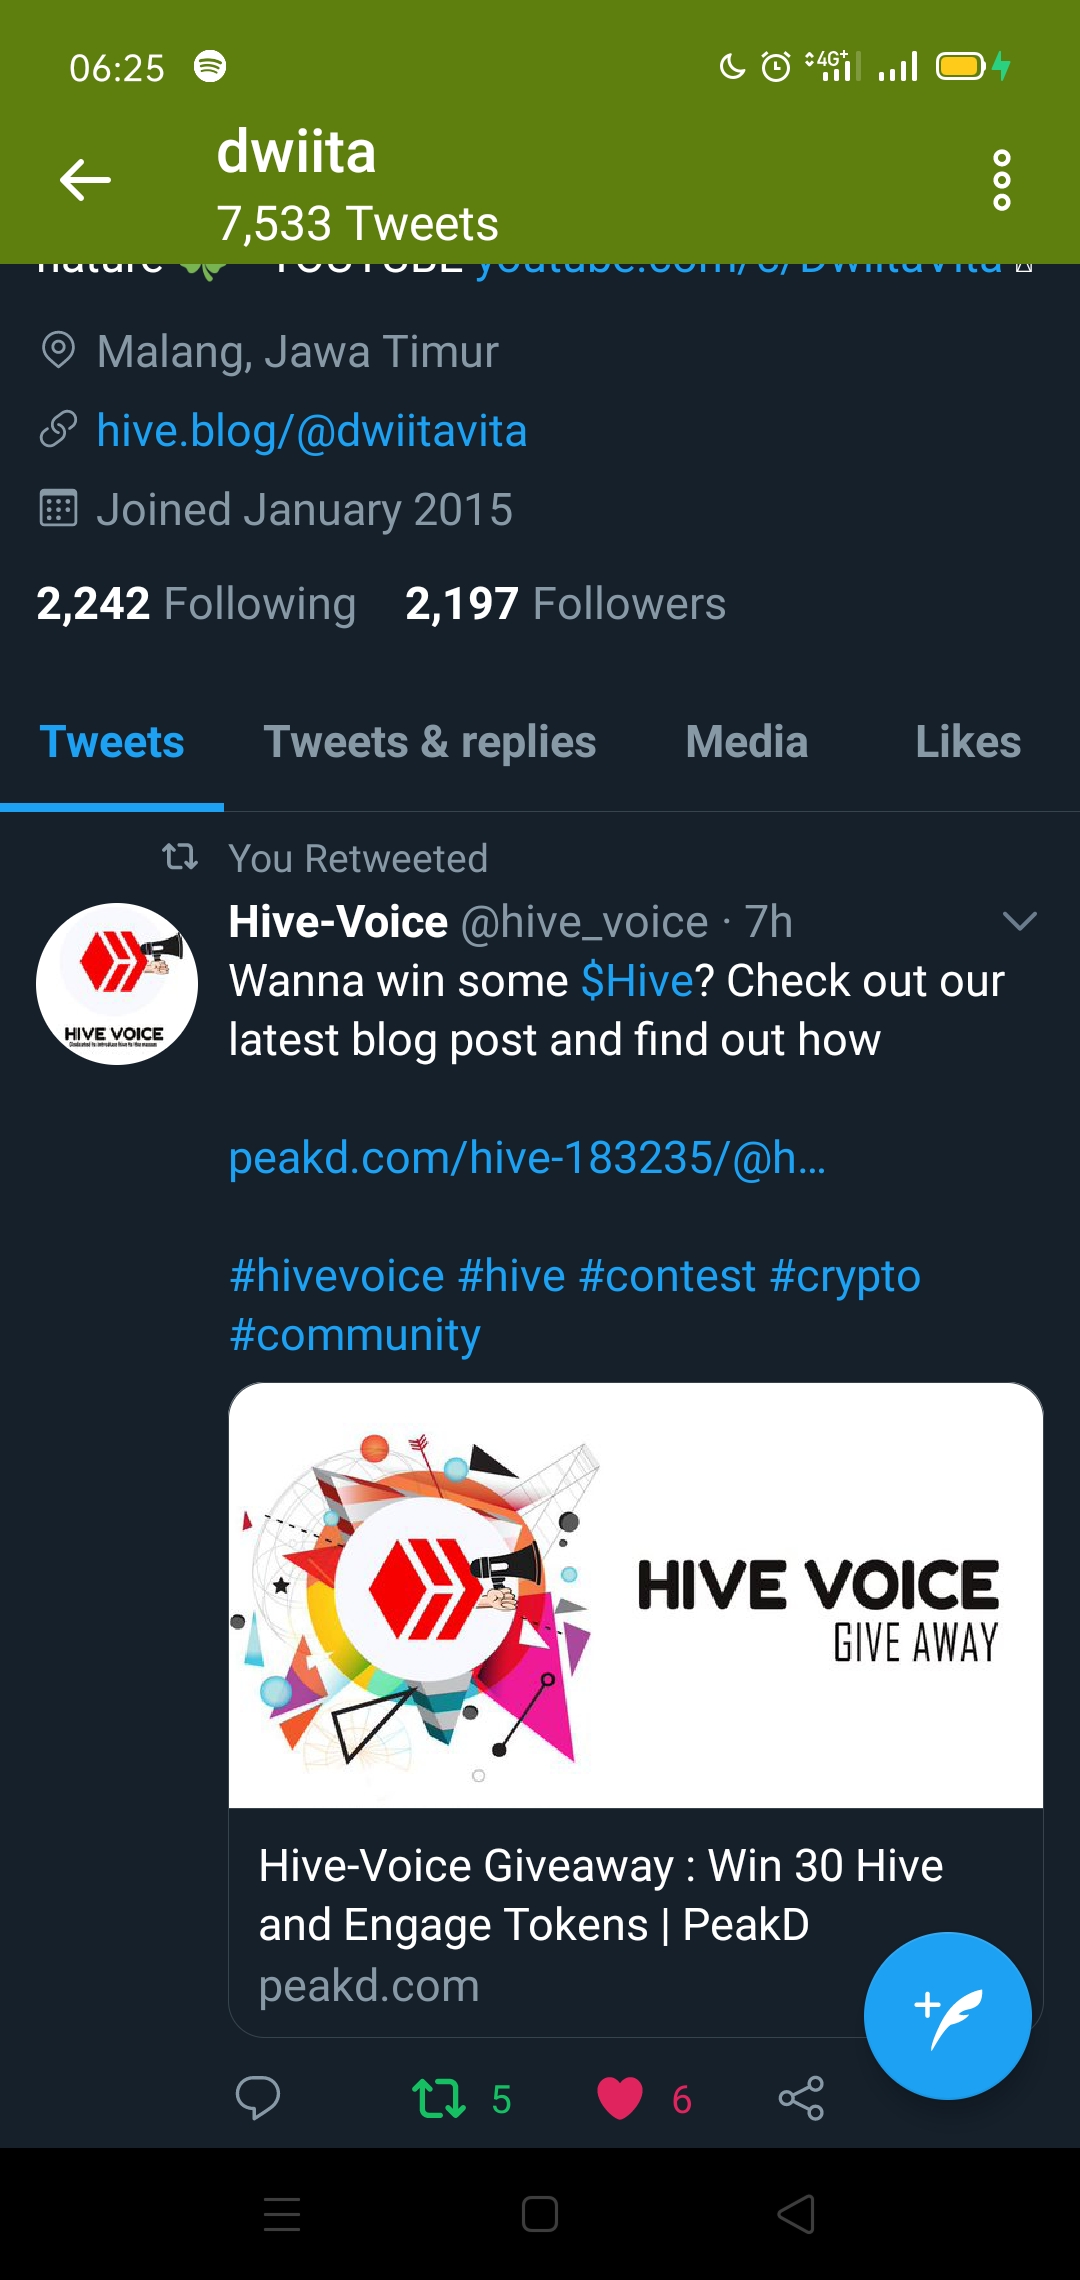This screenshot has height=2280, width=1080.
Task: Open the Likes tab
Action: pos(968,742)
